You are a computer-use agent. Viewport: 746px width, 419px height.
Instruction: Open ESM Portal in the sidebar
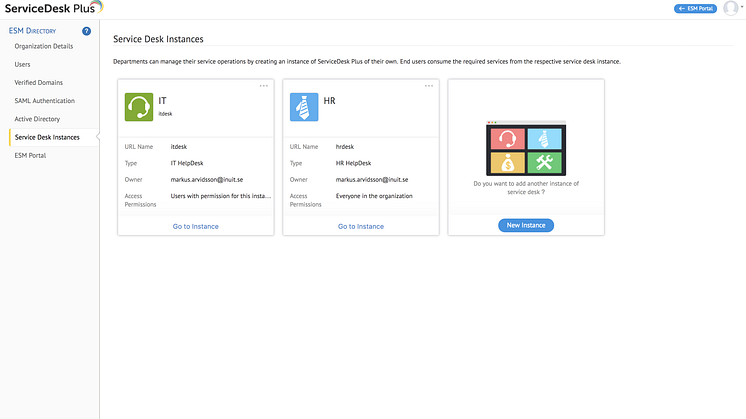pos(30,156)
